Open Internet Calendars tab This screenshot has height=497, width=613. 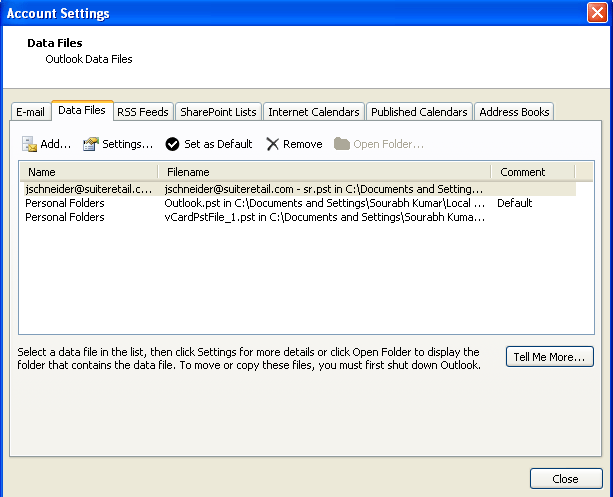[314, 112]
